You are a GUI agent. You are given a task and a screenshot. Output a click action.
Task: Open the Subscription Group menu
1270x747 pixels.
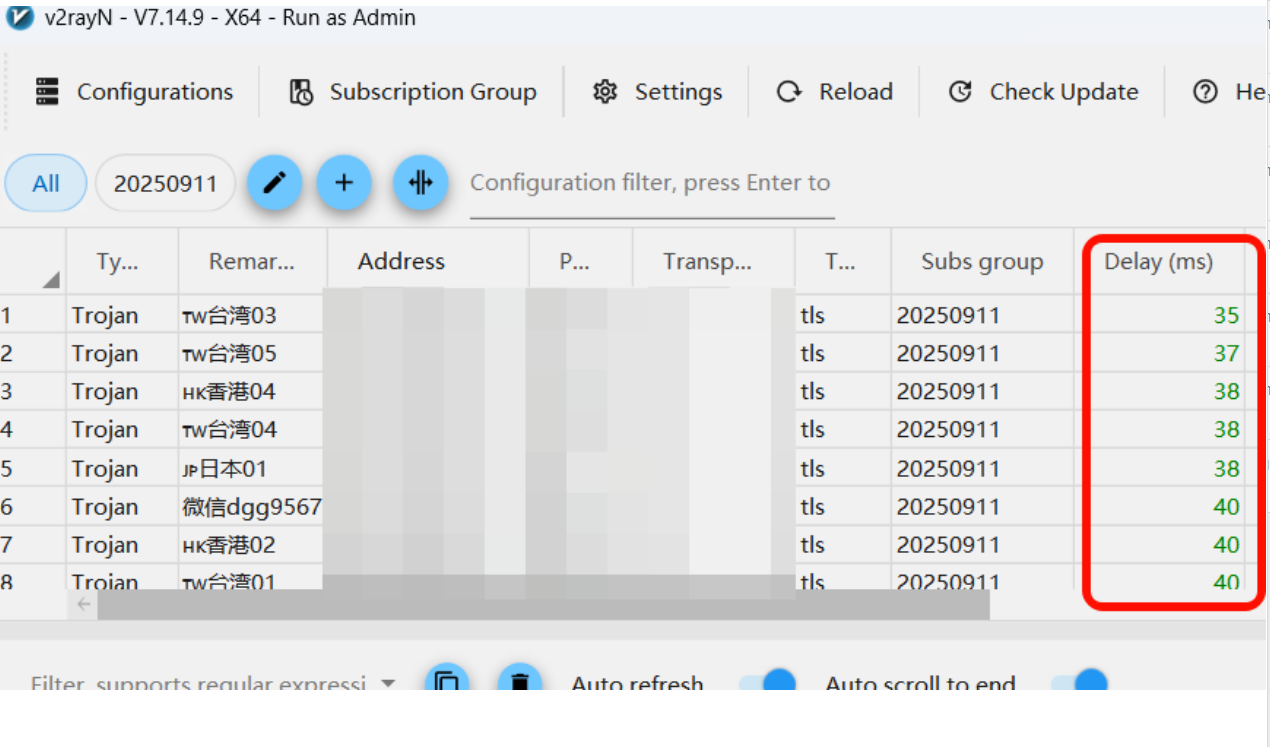point(412,92)
